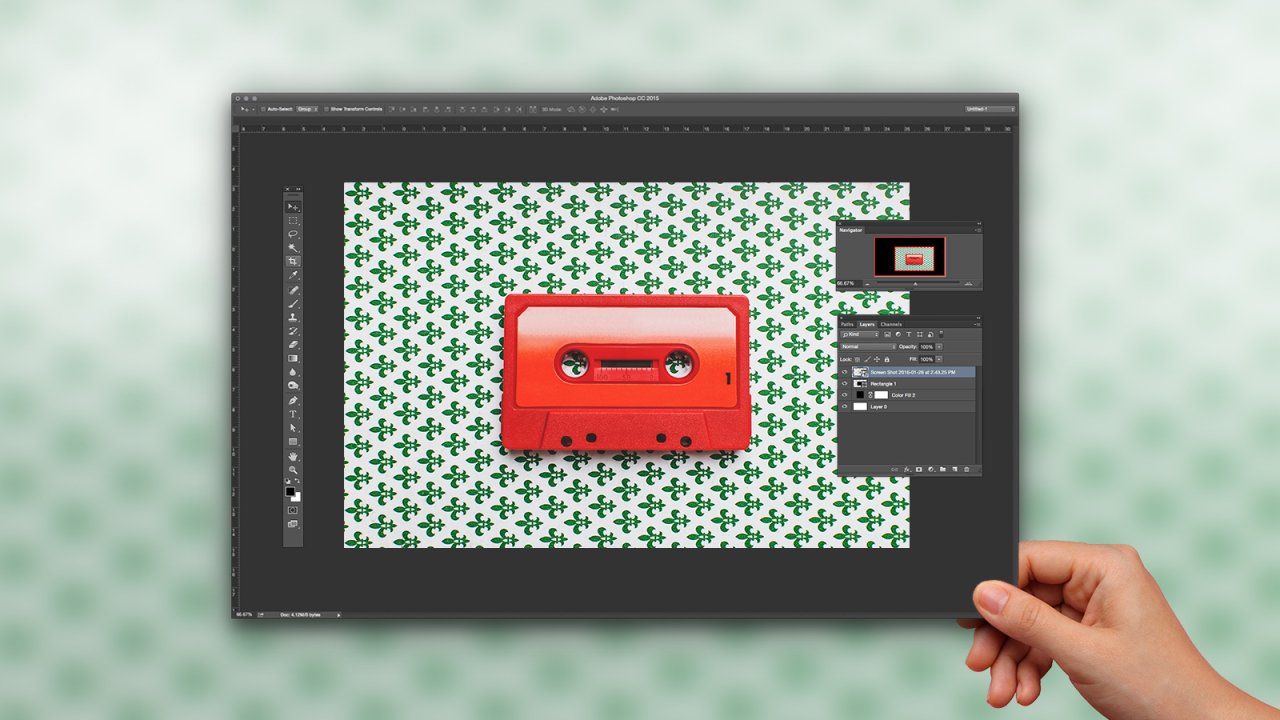Select the Crop tool
This screenshot has width=1280, height=720.
click(292, 261)
